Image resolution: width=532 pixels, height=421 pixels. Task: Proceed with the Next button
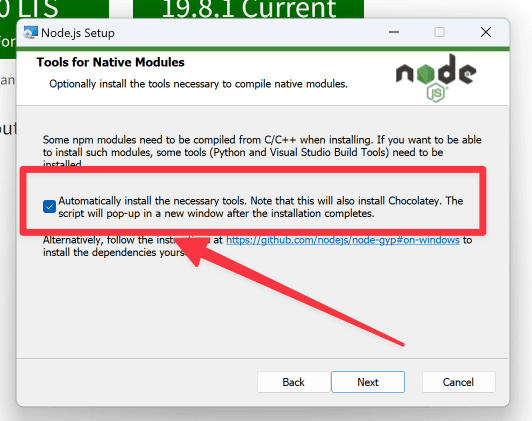[x=368, y=382]
